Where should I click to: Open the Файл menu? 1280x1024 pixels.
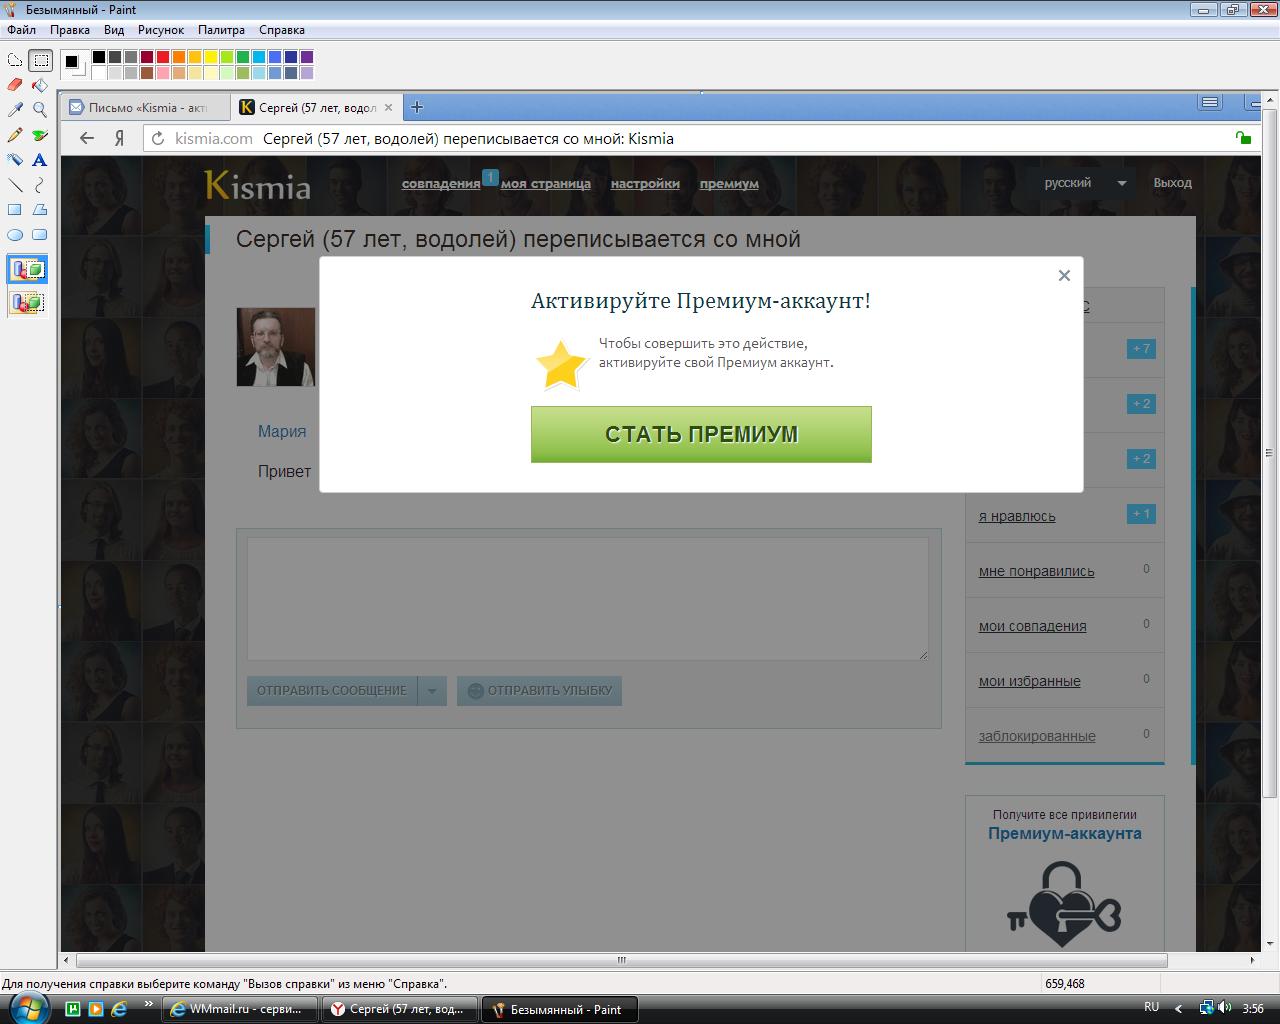coord(21,30)
